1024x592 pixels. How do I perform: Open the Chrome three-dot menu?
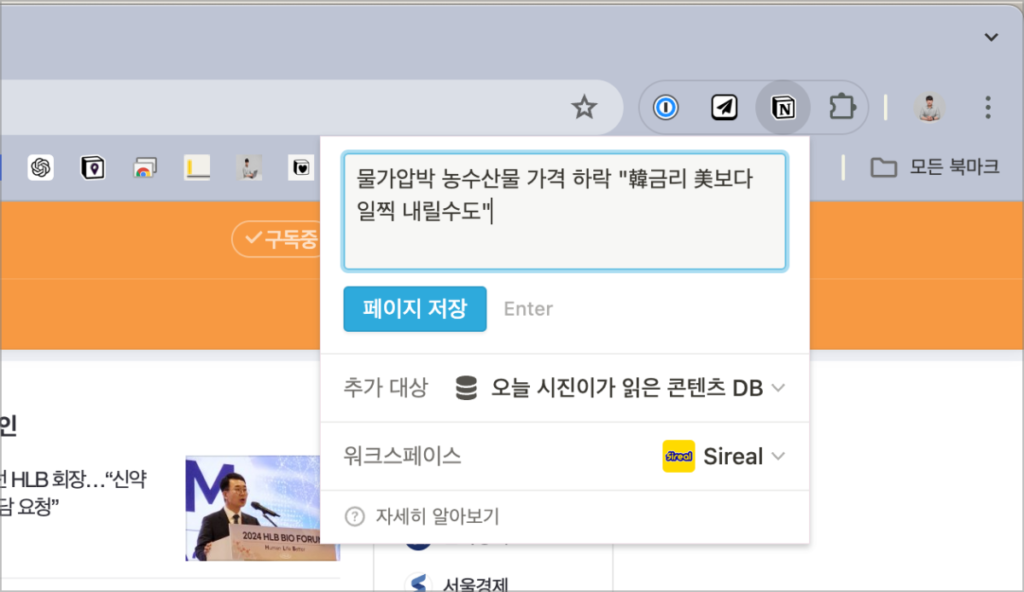988,107
